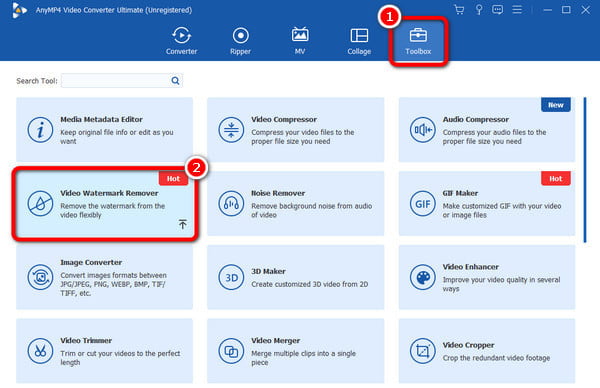Click the toolbox vertical scrollbar
This screenshot has height=388, width=600.
point(585,170)
